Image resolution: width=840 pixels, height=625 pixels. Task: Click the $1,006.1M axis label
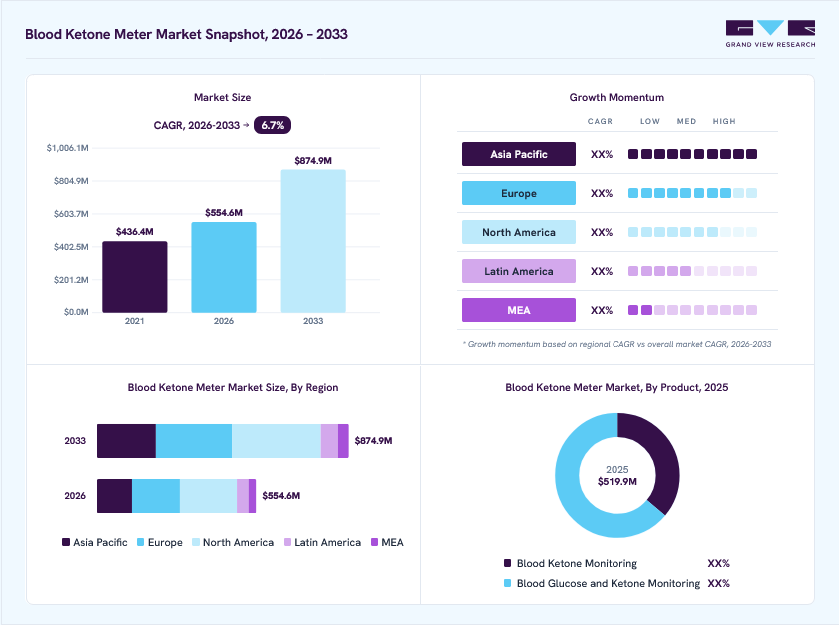coord(68,148)
